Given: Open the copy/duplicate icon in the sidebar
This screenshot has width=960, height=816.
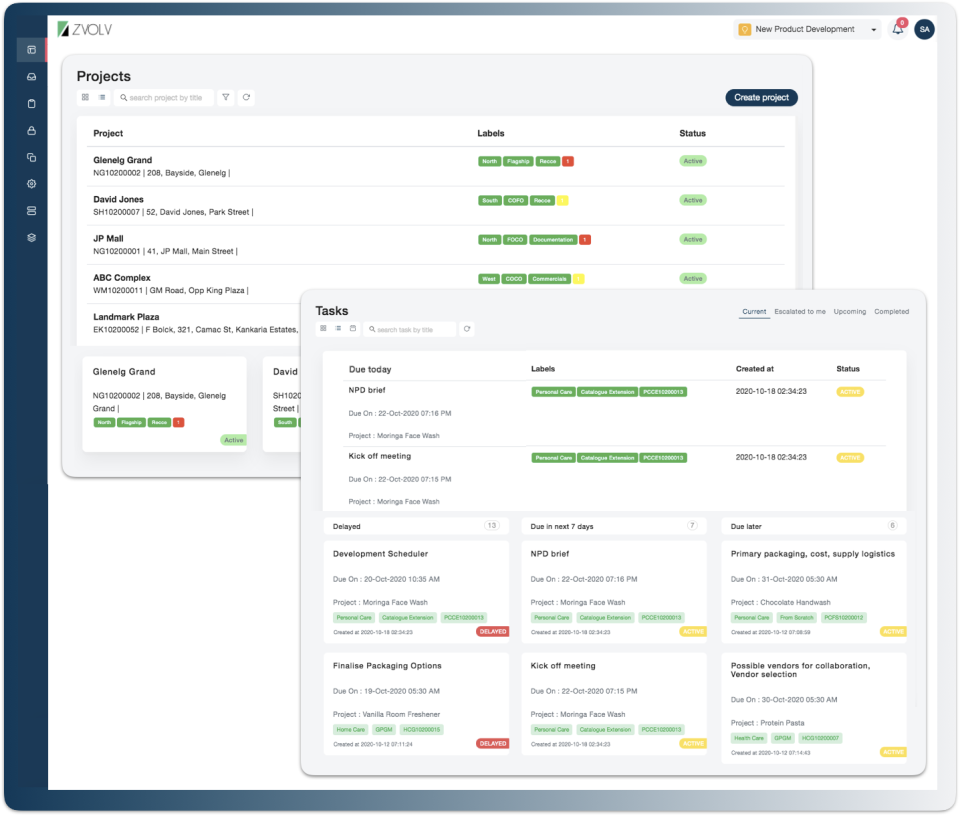Looking at the screenshot, I should click(30, 156).
